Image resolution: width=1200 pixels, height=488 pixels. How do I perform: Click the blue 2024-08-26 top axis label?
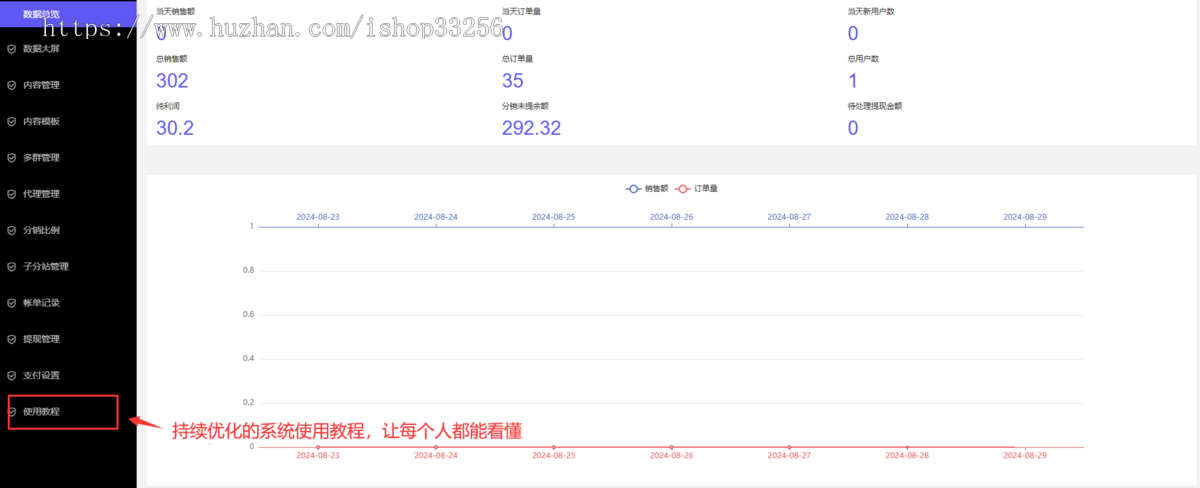(672, 216)
